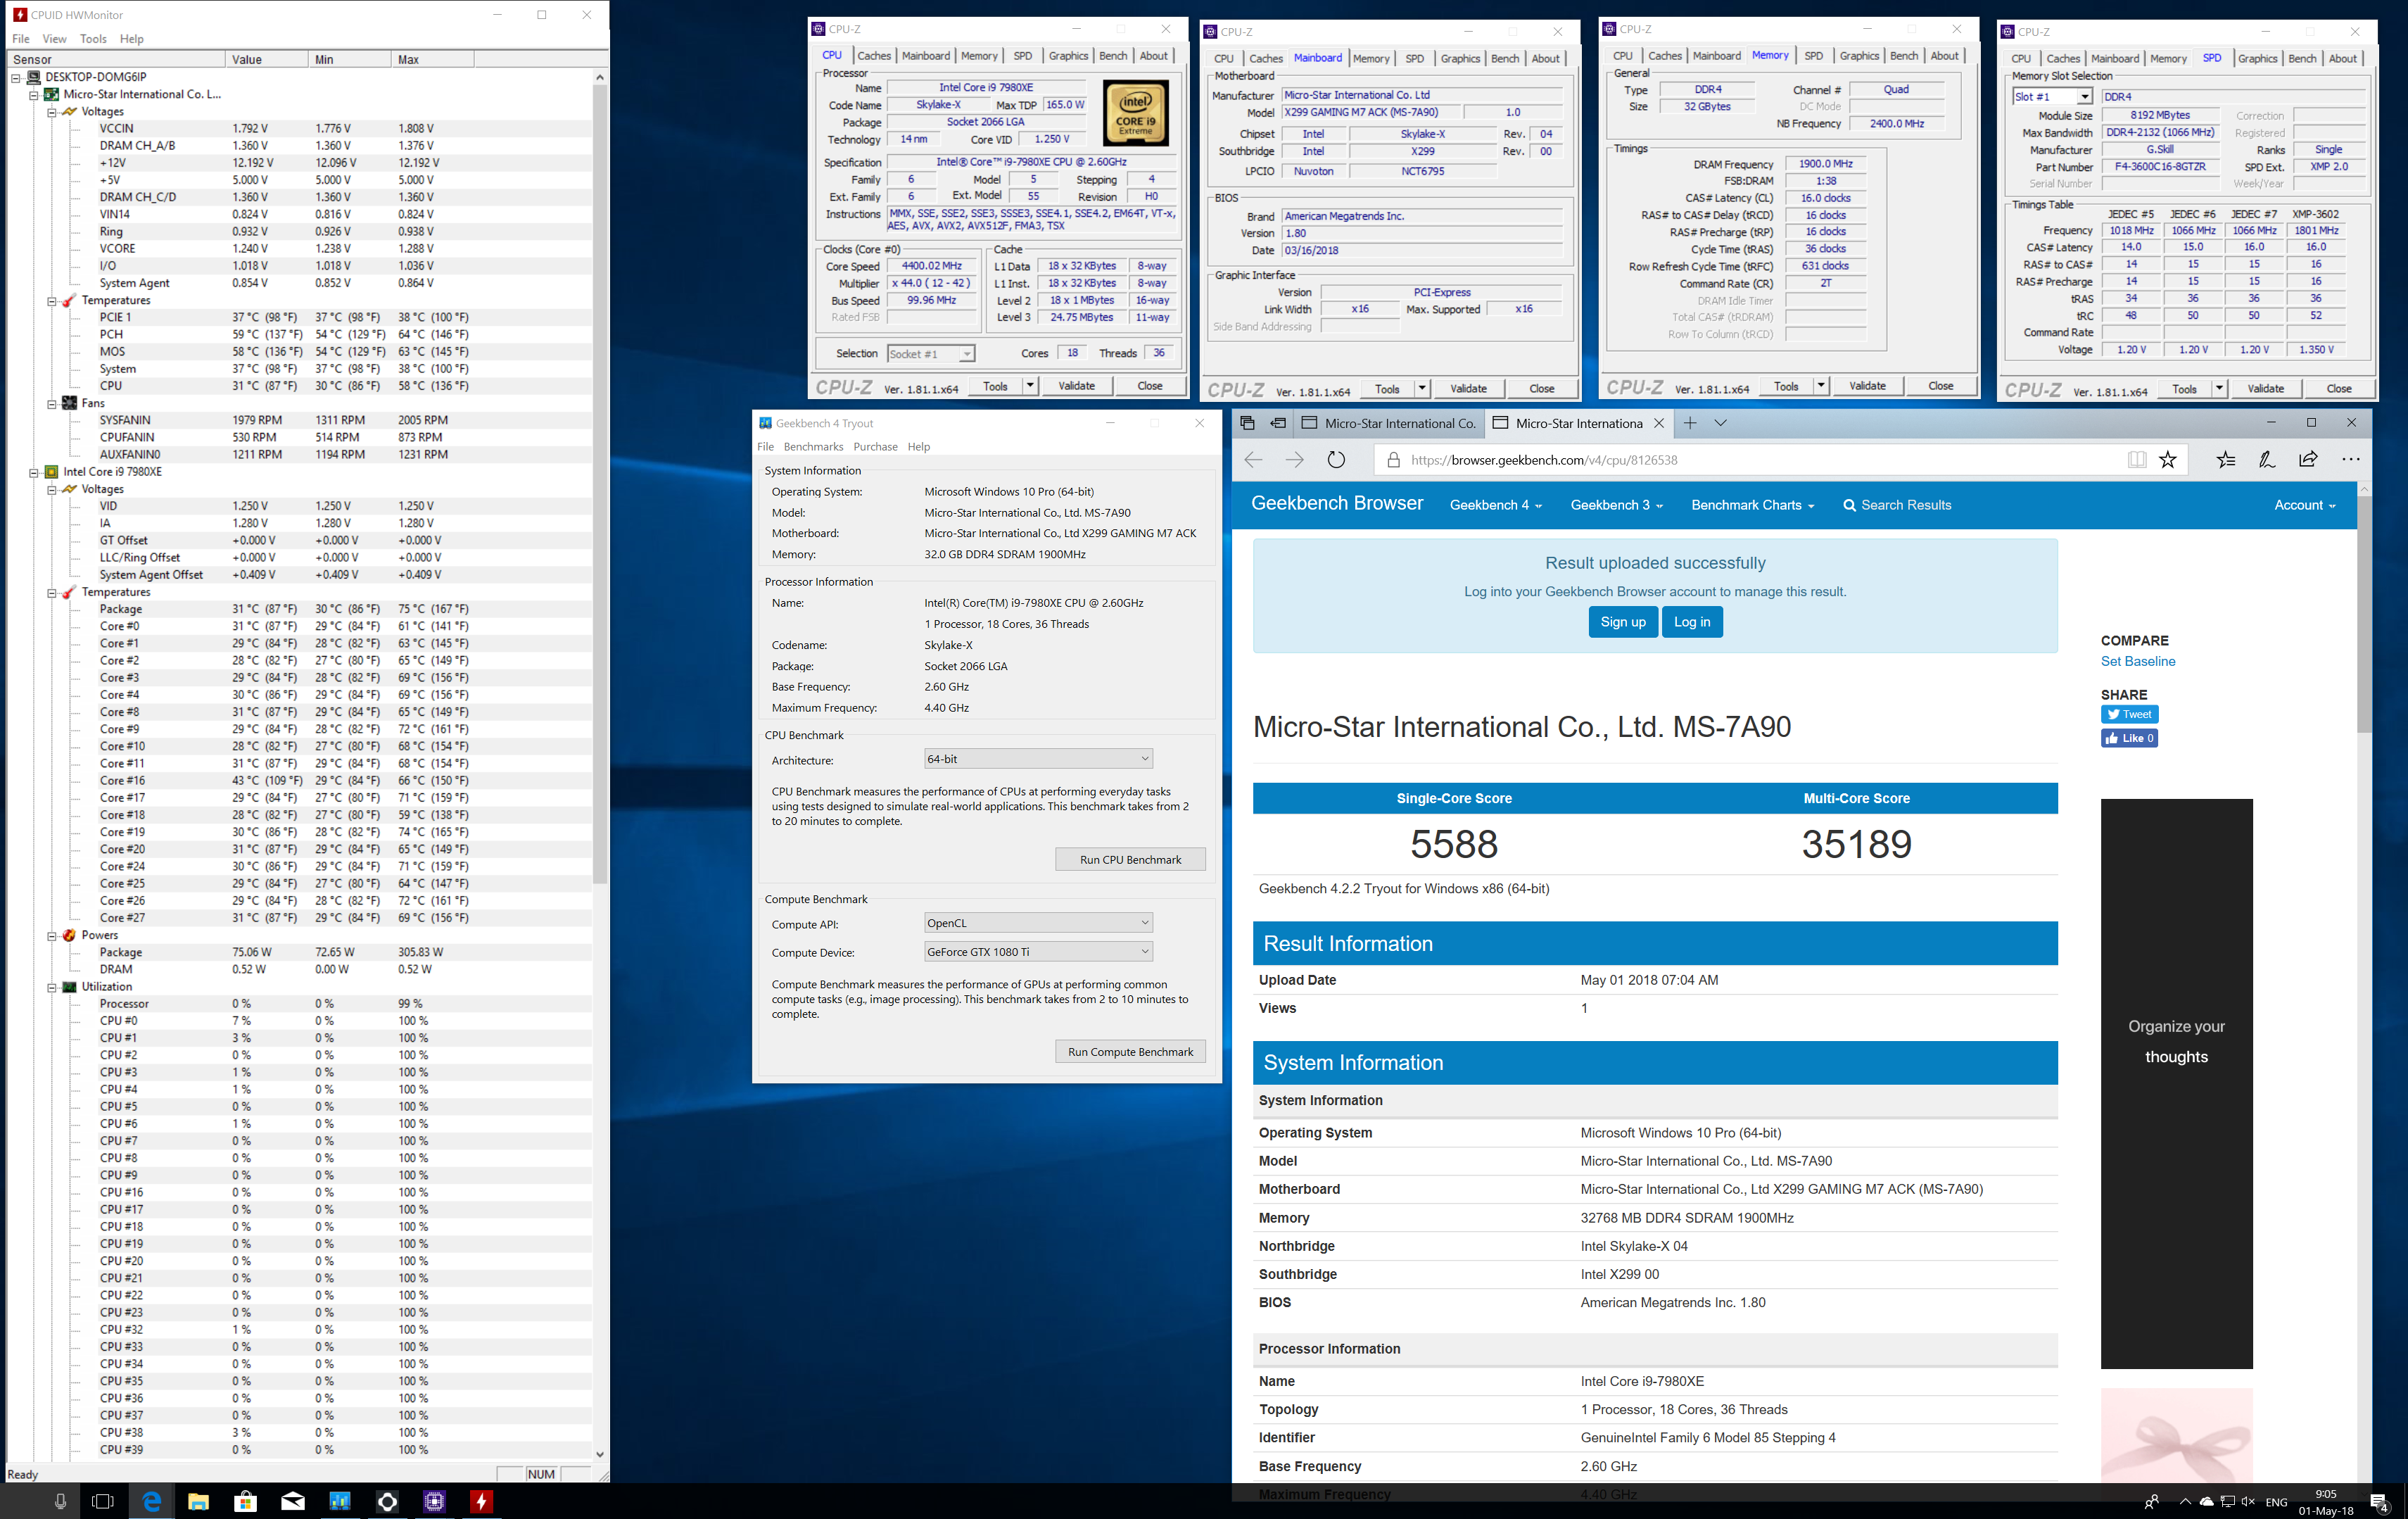
Task: Expand the Geekbench 4 navigation menu
Action: click(x=1495, y=505)
